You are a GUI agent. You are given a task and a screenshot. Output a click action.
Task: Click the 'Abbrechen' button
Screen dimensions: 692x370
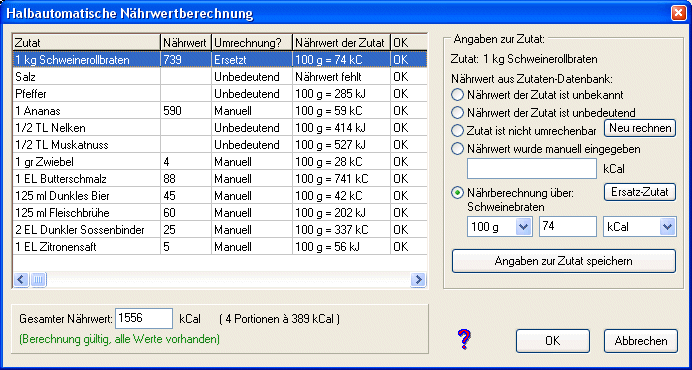641,341
